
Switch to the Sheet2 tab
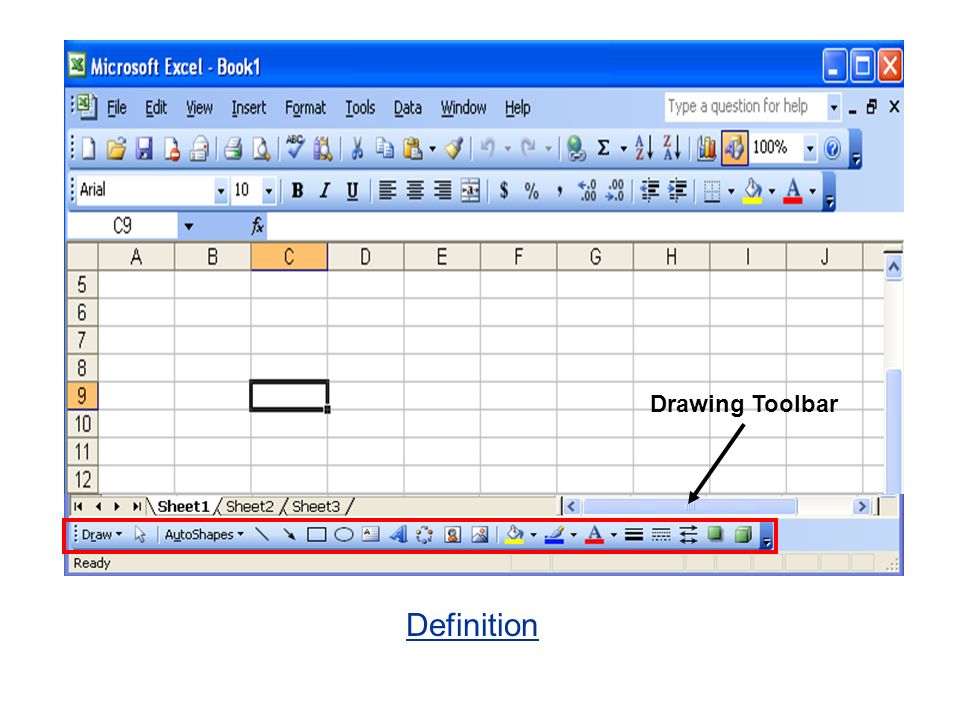[250, 506]
